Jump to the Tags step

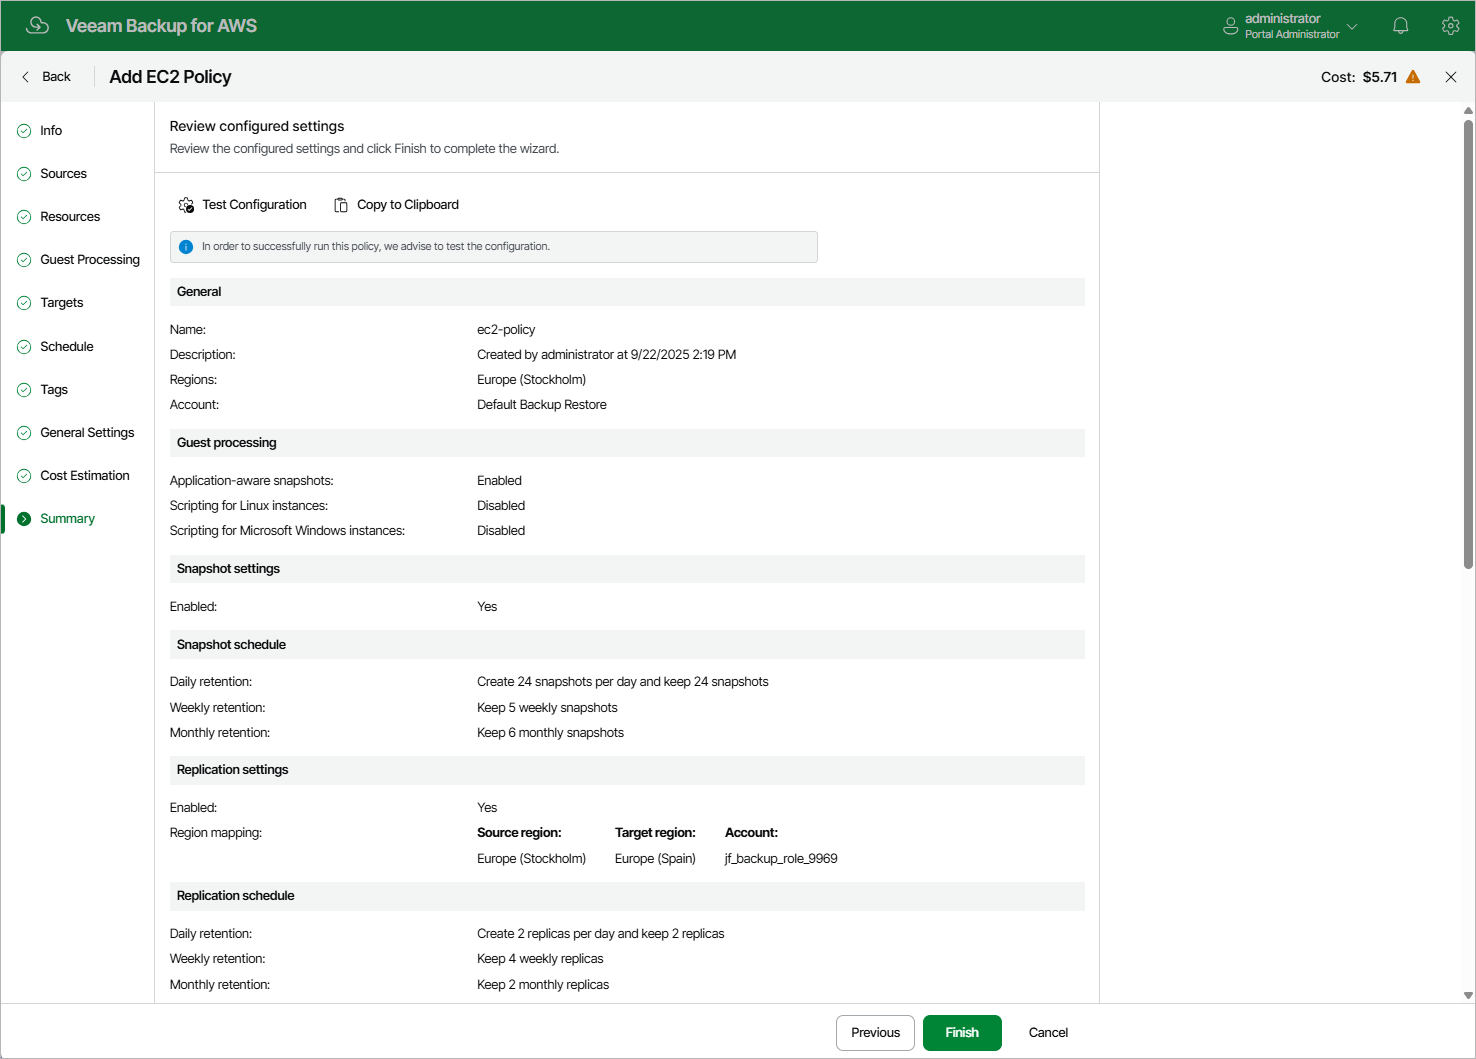click(54, 390)
